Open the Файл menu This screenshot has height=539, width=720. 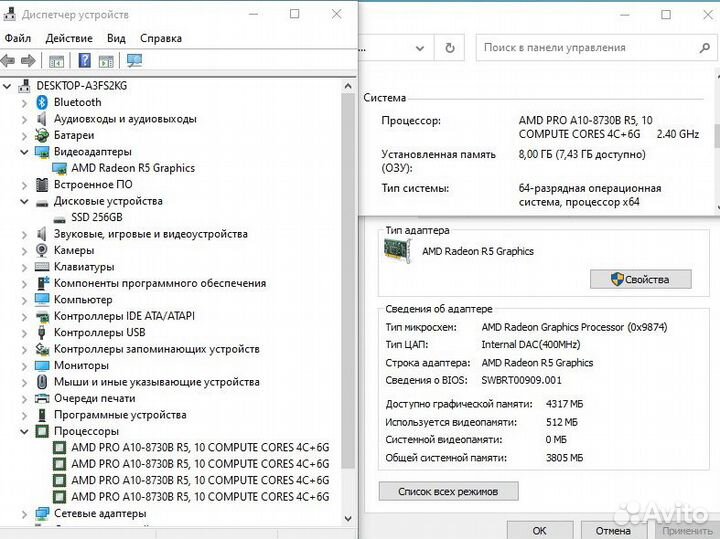[x=17, y=38]
